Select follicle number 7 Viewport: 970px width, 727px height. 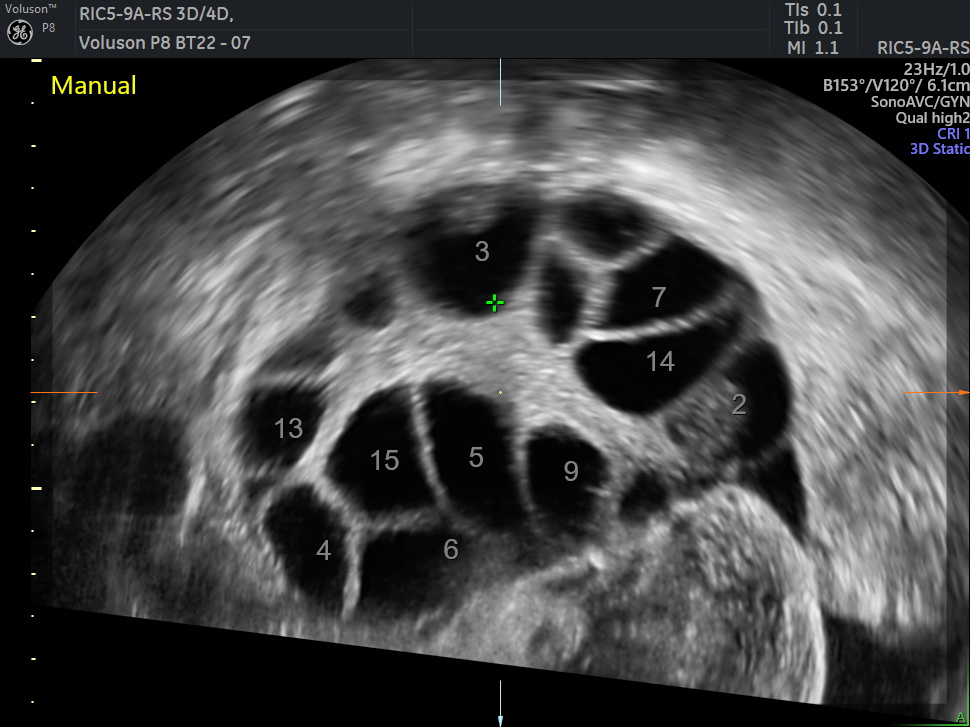tap(658, 297)
